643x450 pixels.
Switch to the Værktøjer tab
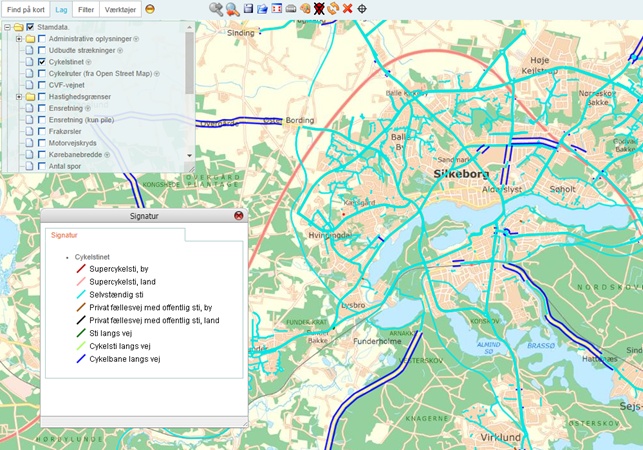[120, 9]
